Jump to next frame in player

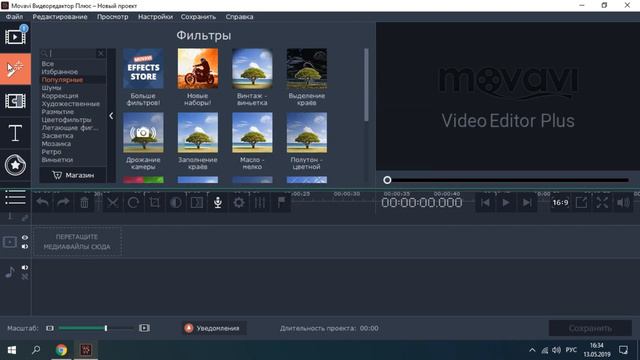click(527, 202)
